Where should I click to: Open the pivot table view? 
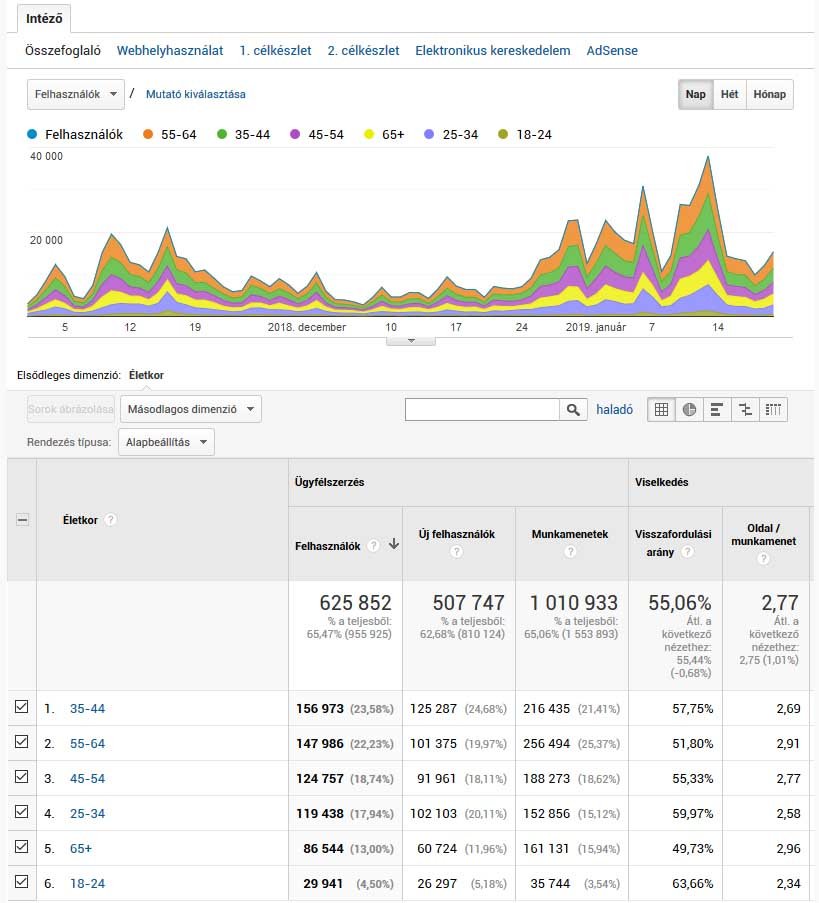click(x=774, y=409)
